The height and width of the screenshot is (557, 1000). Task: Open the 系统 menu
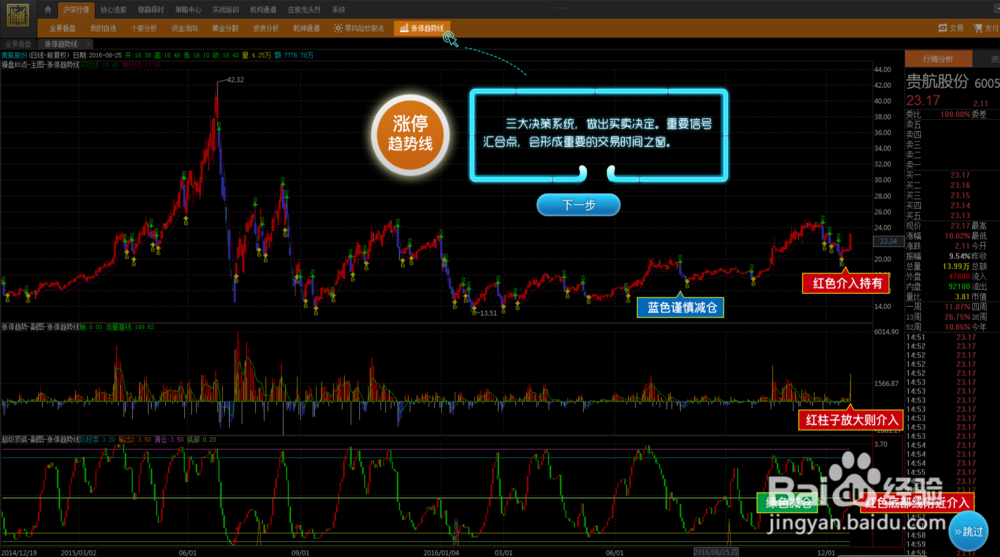(x=339, y=10)
